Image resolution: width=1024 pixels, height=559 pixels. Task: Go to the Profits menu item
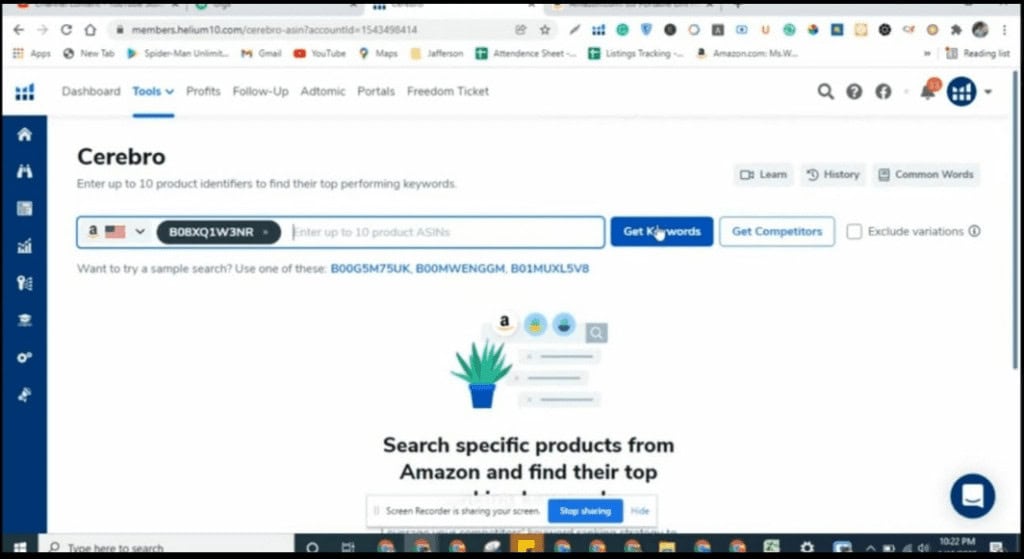pyautogui.click(x=203, y=91)
